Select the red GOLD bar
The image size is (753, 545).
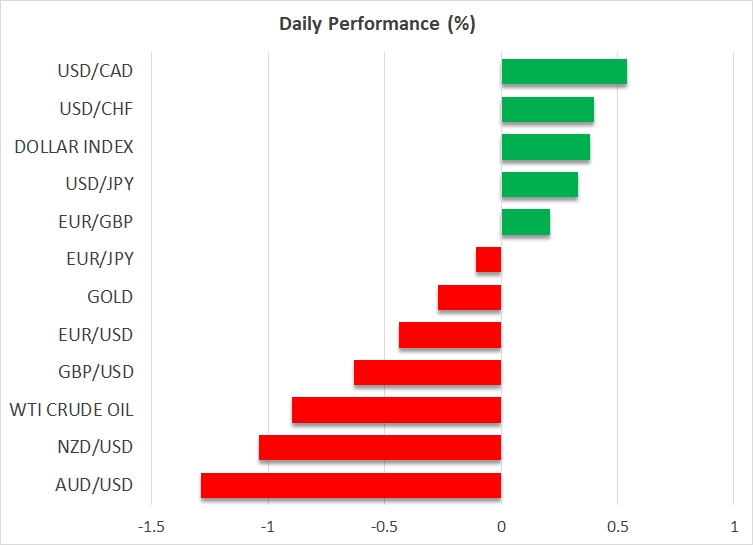tap(469, 297)
